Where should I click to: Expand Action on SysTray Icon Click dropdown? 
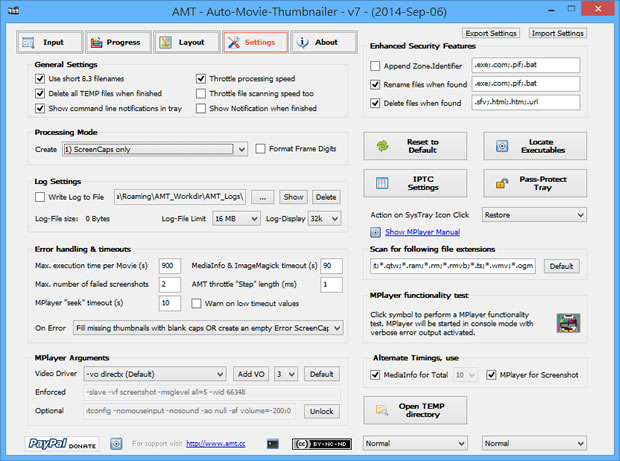[534, 215]
